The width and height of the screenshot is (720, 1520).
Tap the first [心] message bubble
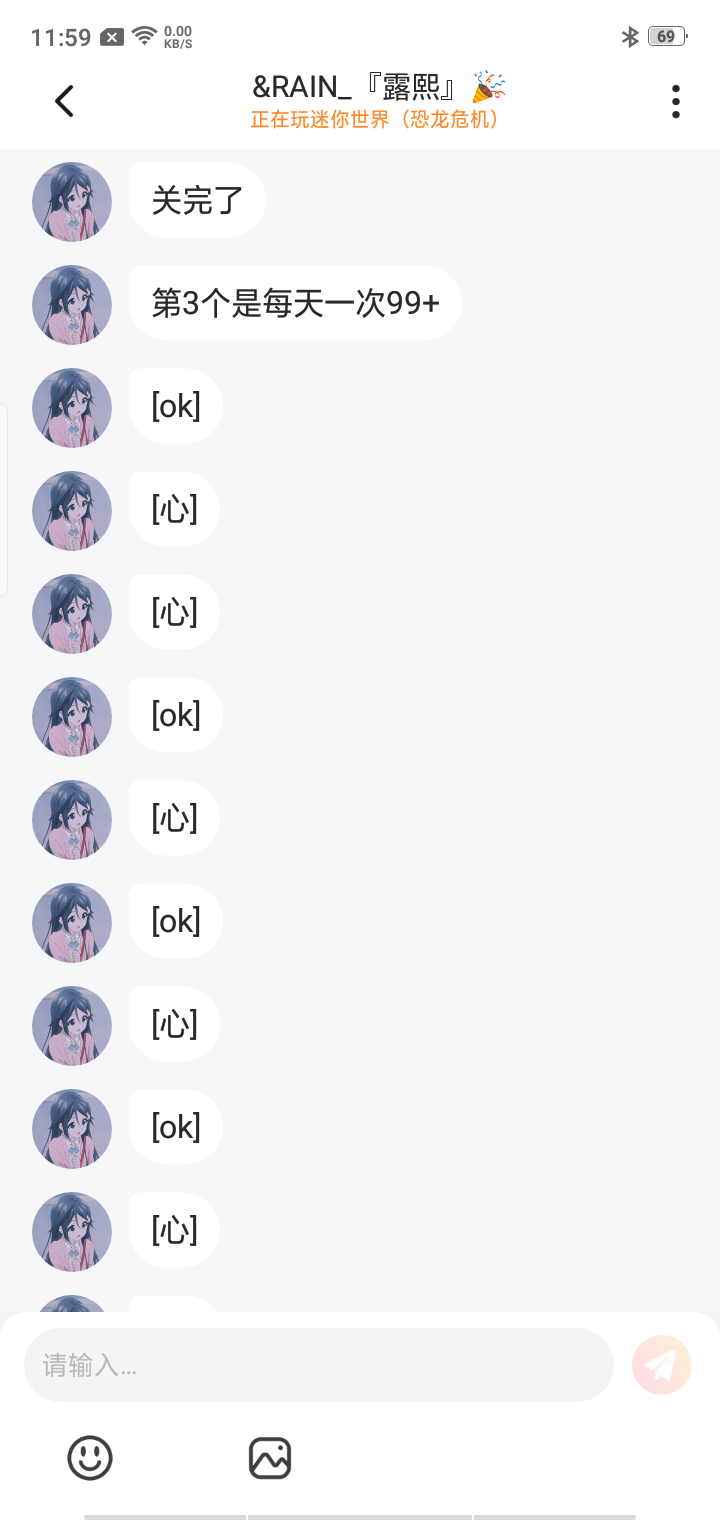tap(175, 509)
